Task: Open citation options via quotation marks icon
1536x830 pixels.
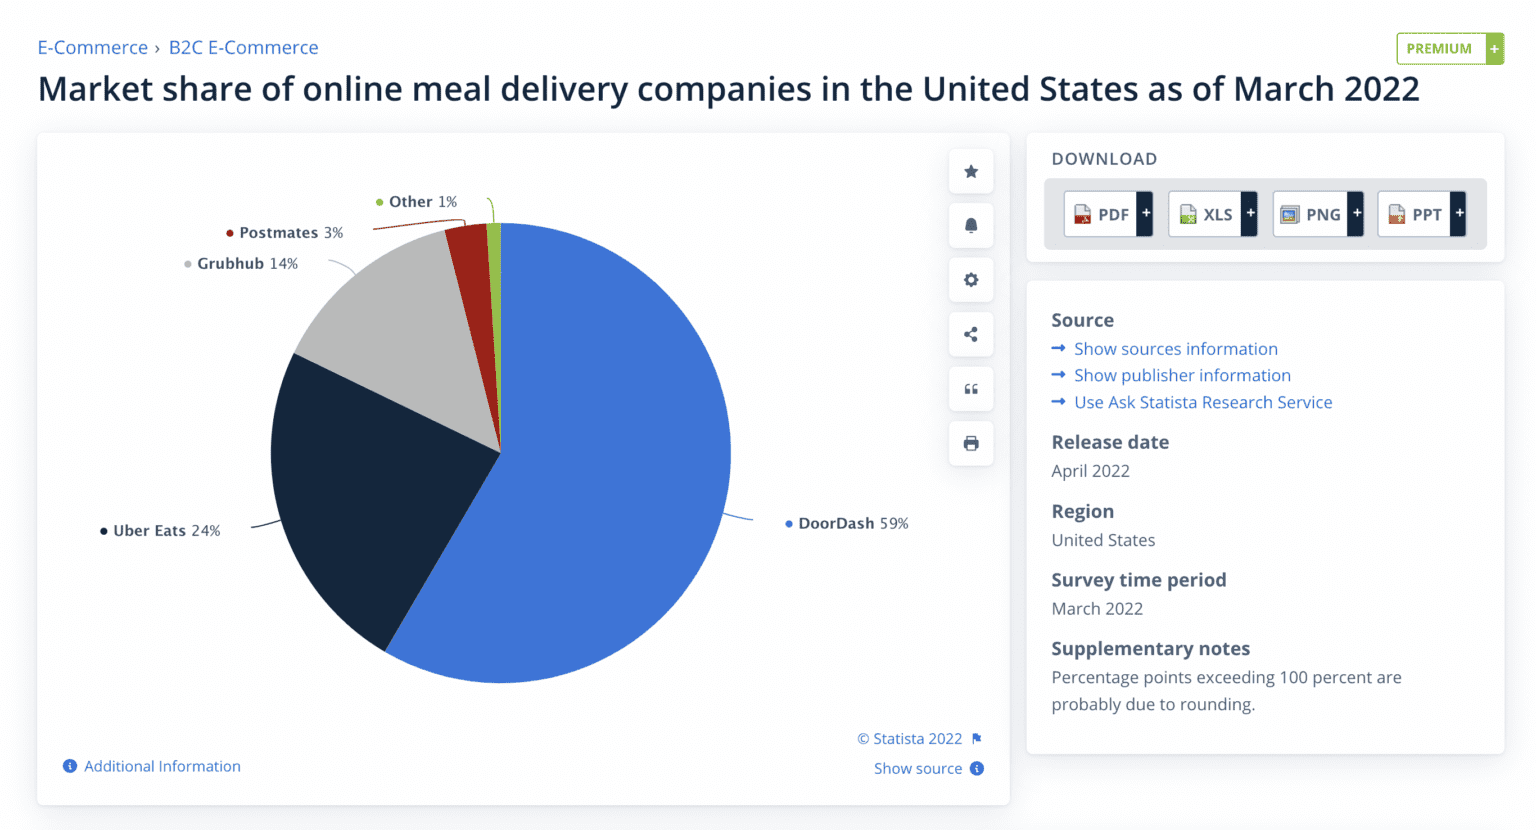Action: coord(970,389)
